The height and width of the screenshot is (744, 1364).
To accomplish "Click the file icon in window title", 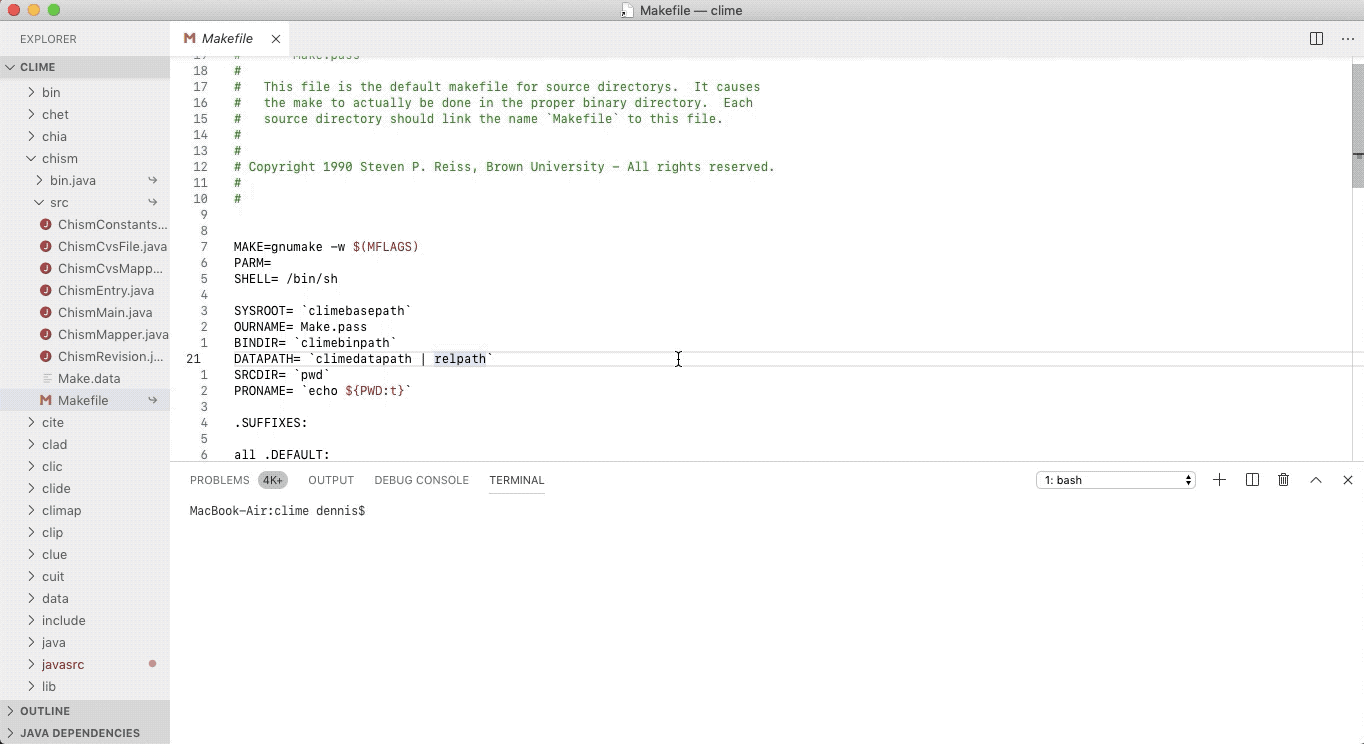I will click(627, 10).
